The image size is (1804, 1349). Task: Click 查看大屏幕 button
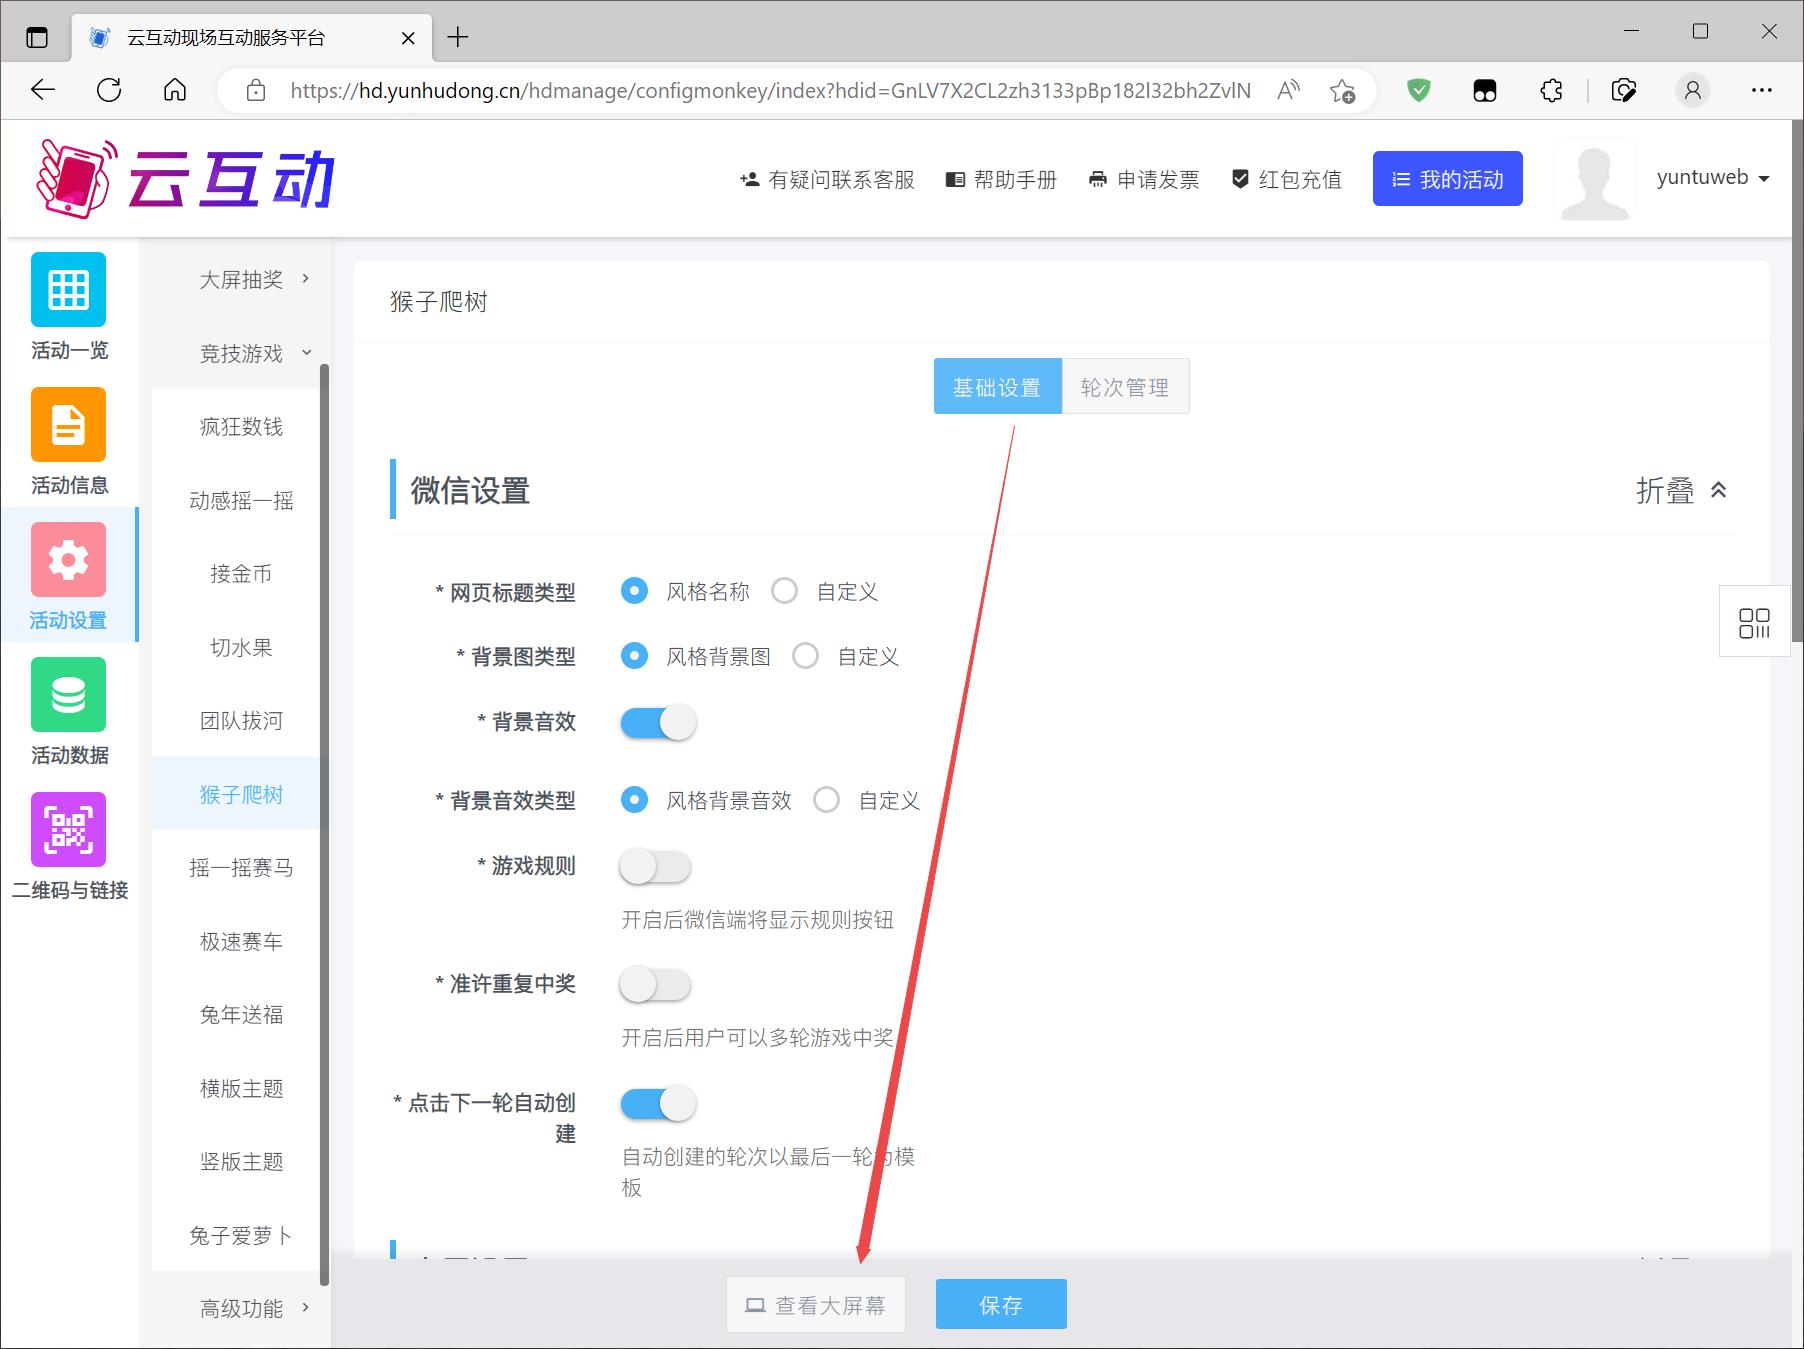point(816,1304)
